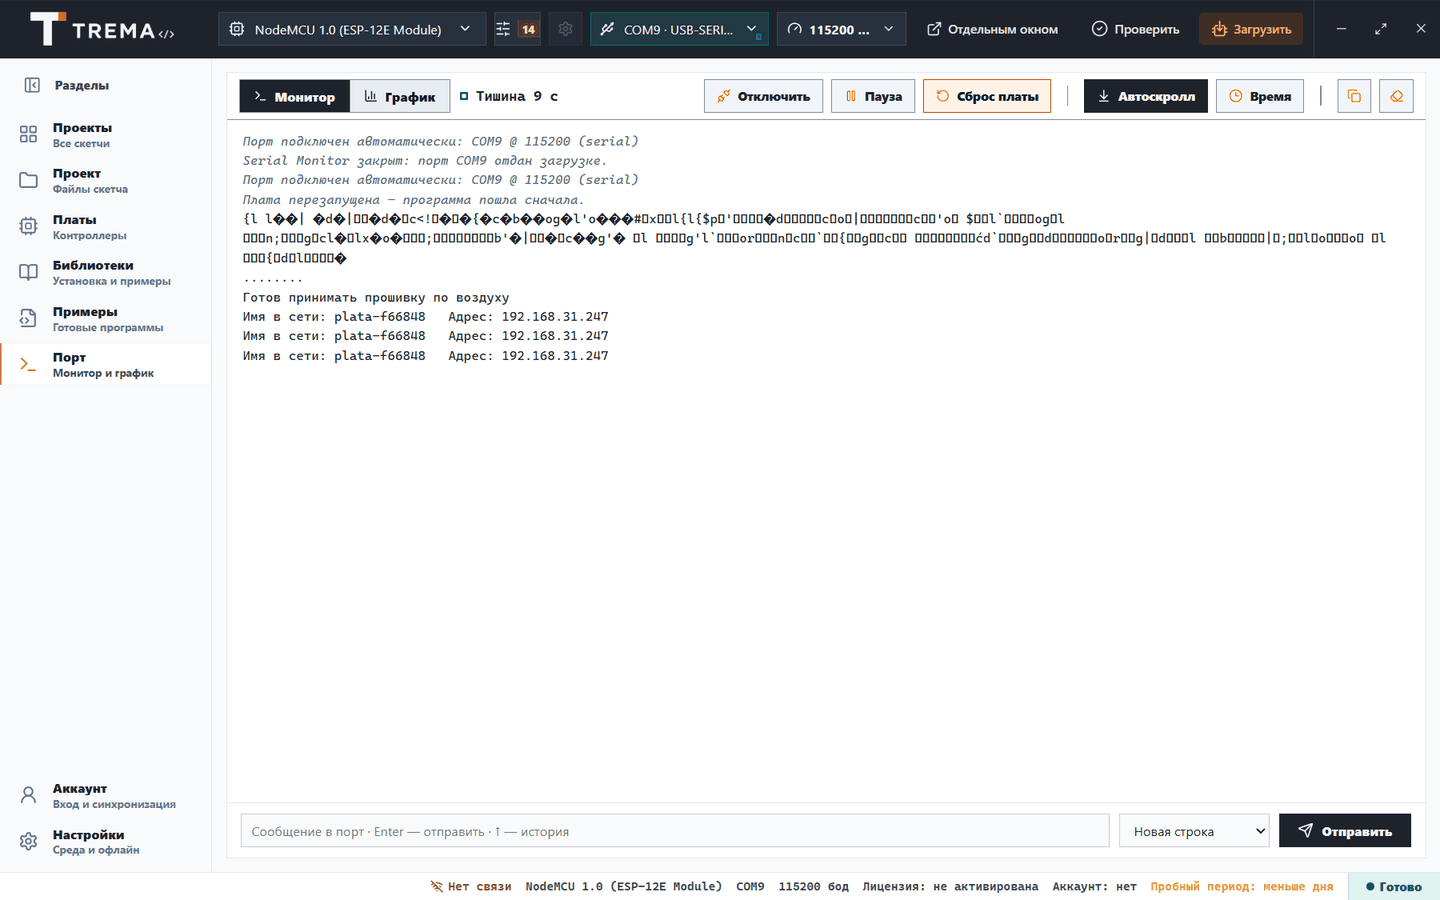
Task: Open Проекты section in sidebar
Action: pos(105,135)
